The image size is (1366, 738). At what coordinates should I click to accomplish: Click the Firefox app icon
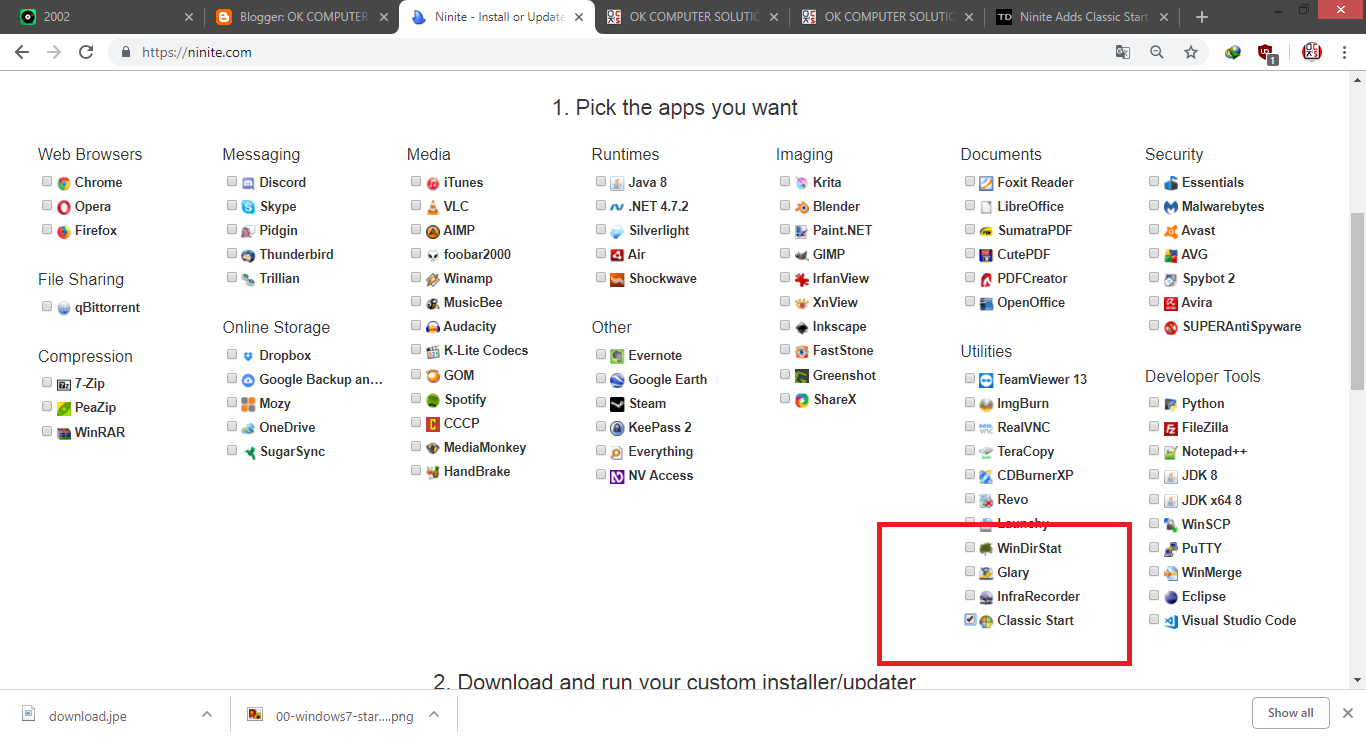click(64, 231)
